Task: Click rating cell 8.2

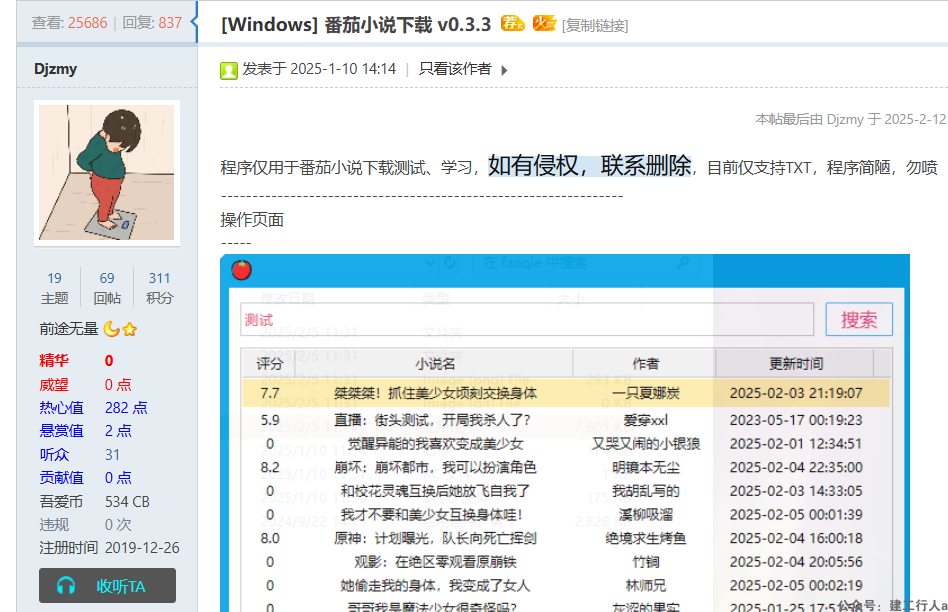Action: (x=270, y=467)
